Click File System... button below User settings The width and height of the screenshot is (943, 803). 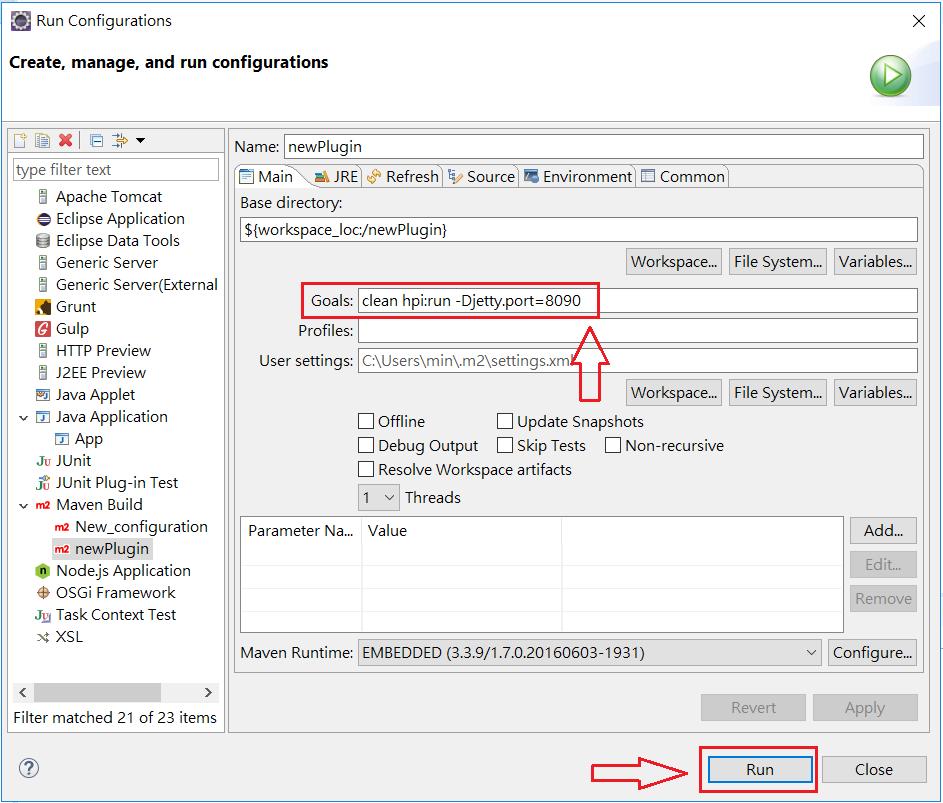[778, 392]
